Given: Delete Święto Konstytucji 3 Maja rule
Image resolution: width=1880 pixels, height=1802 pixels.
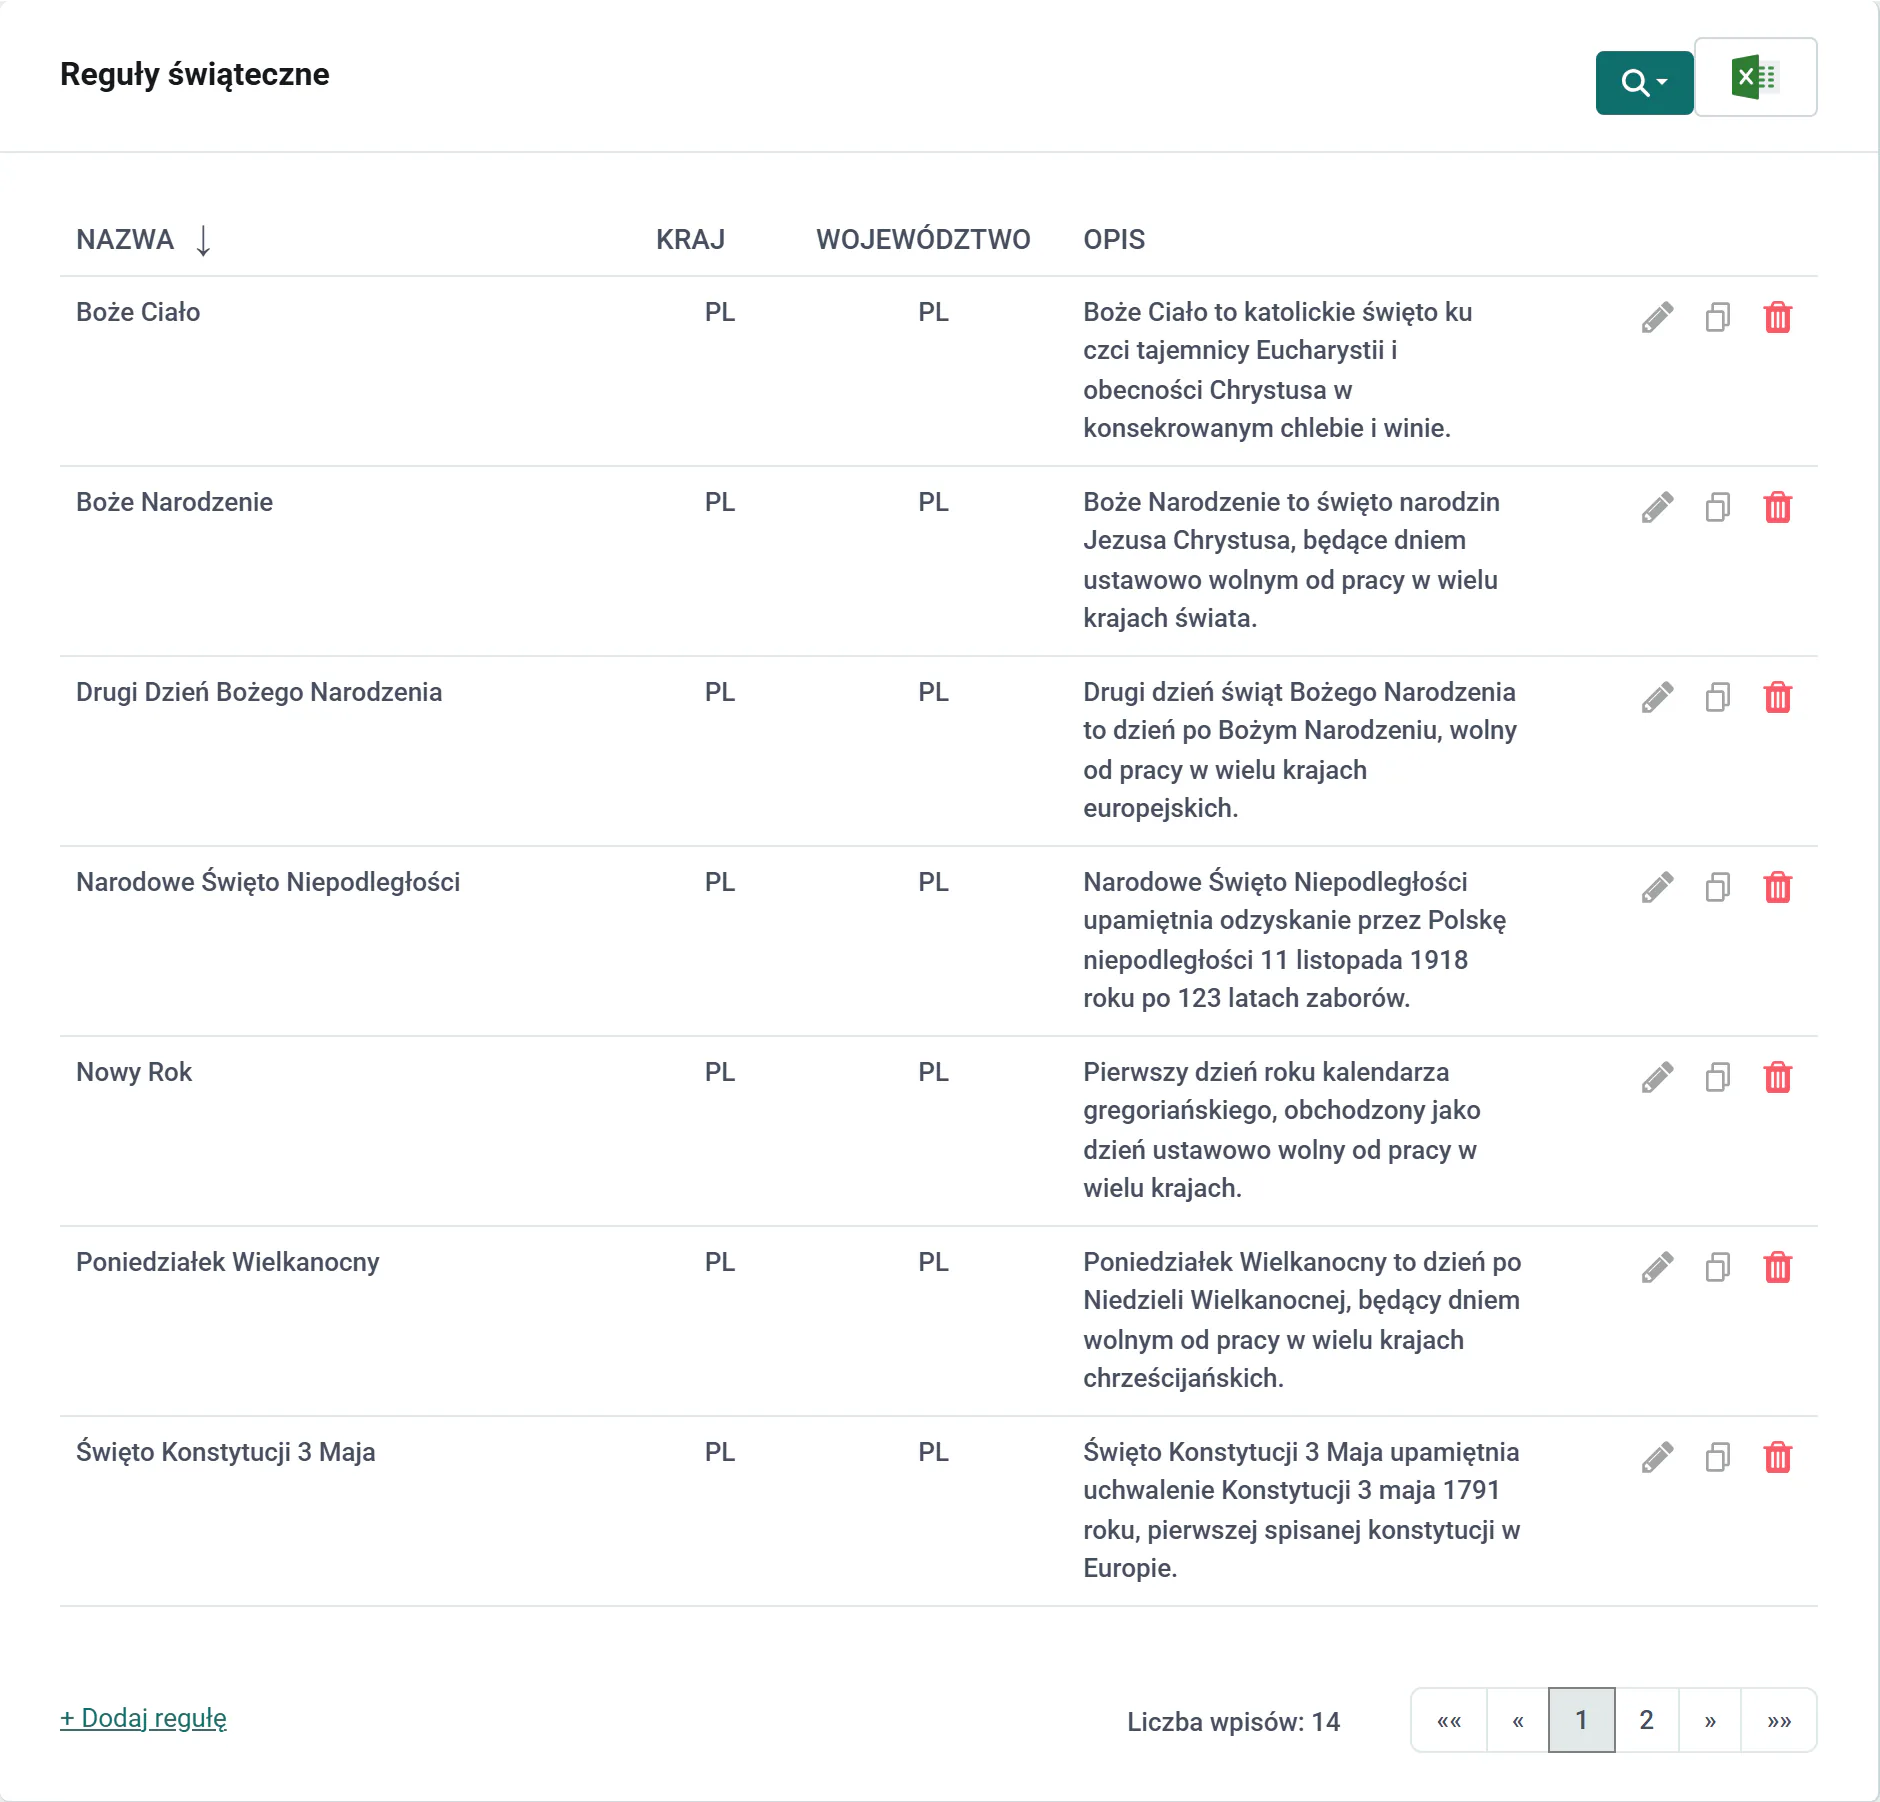Looking at the screenshot, I should 1778,1457.
